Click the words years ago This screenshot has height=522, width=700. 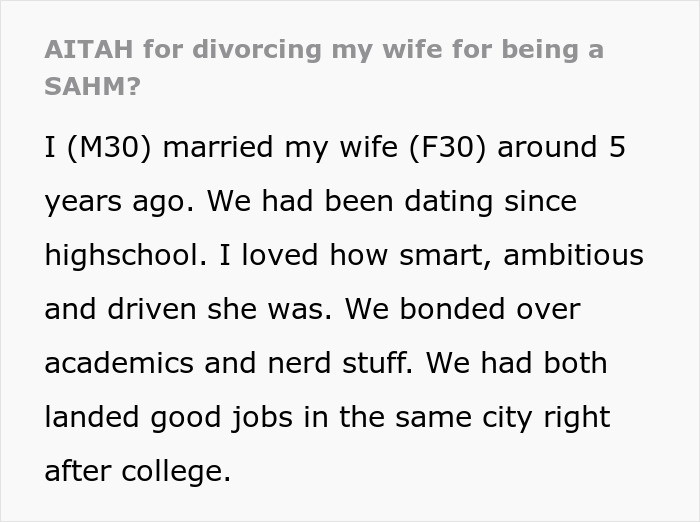coord(119,201)
